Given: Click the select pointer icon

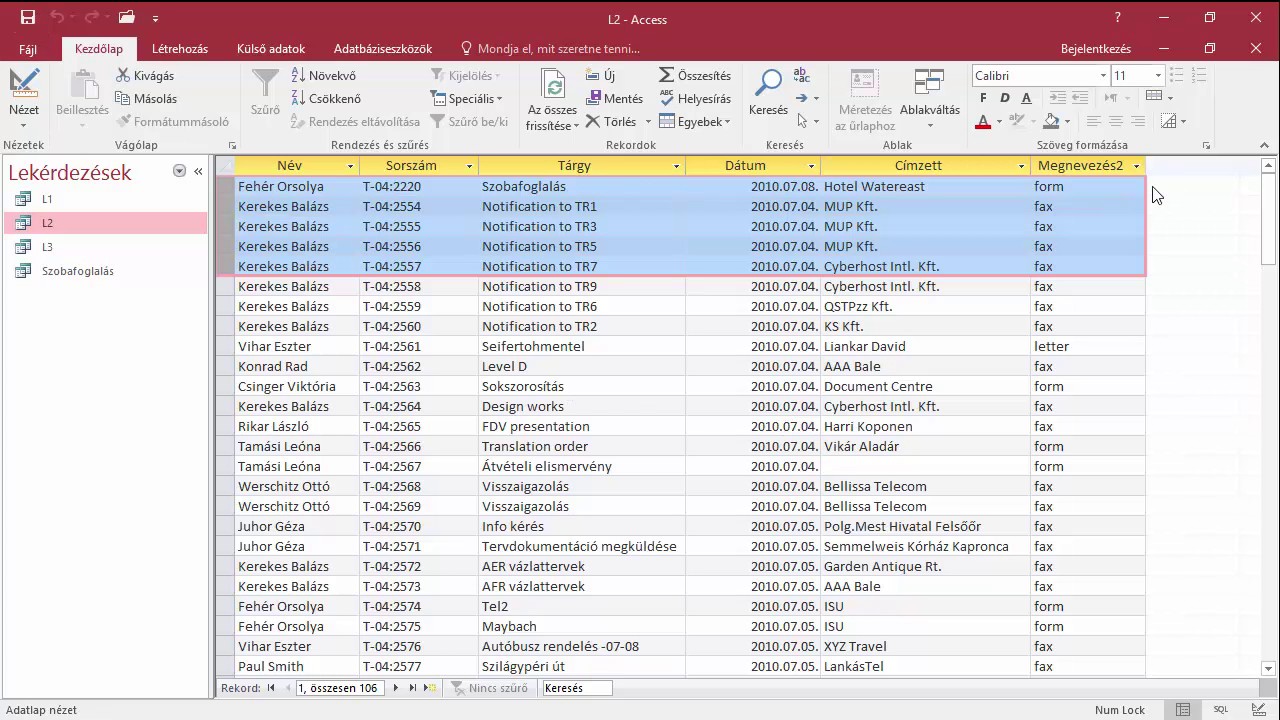Looking at the screenshot, I should pos(802,121).
